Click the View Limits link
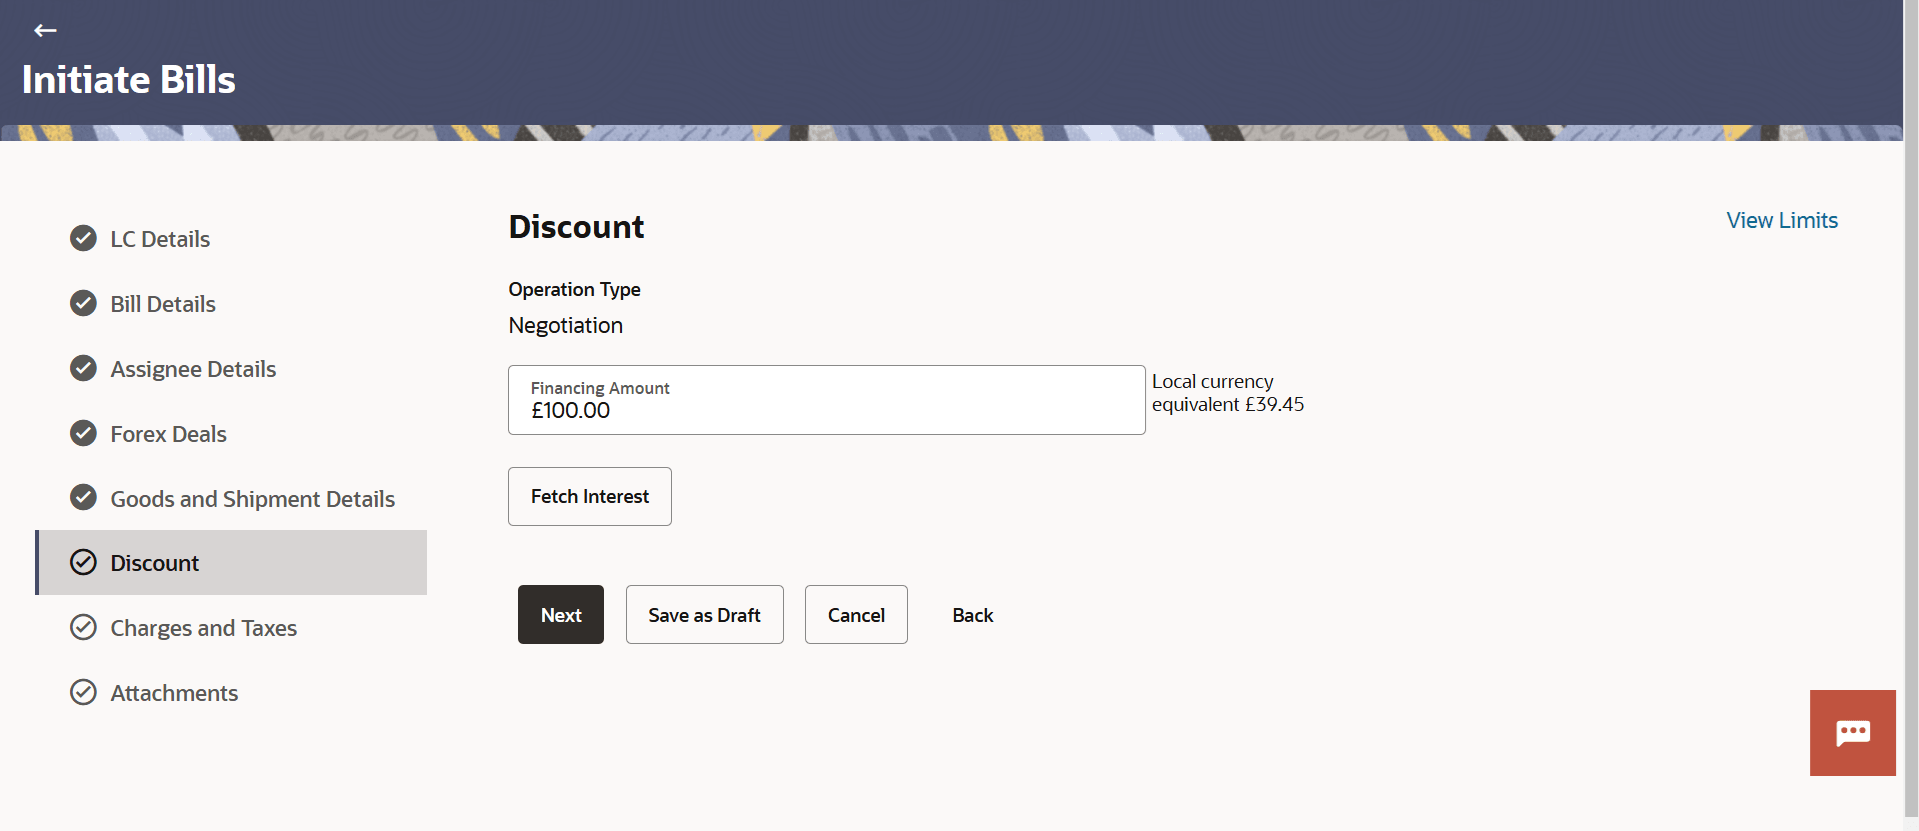 click(x=1782, y=220)
